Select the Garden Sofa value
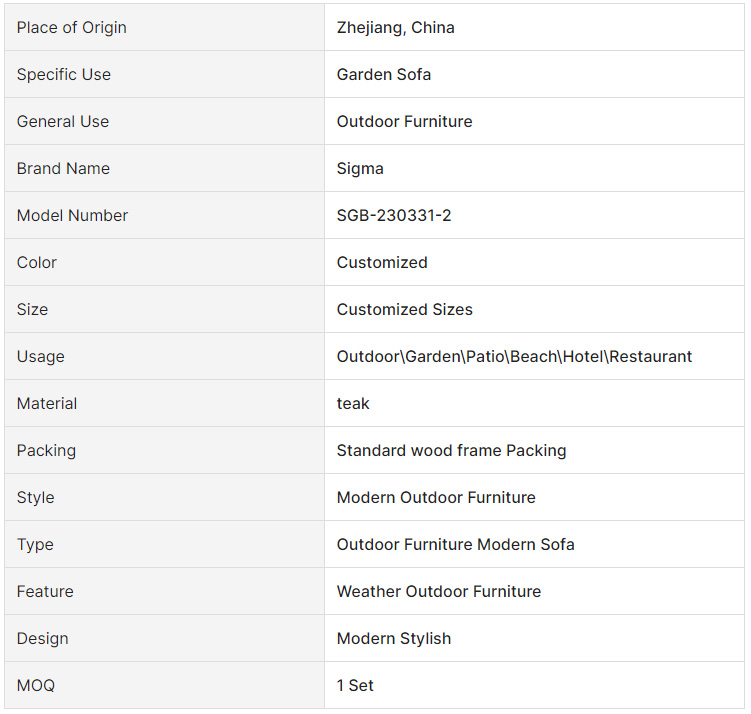This screenshot has width=751, height=714. [384, 75]
